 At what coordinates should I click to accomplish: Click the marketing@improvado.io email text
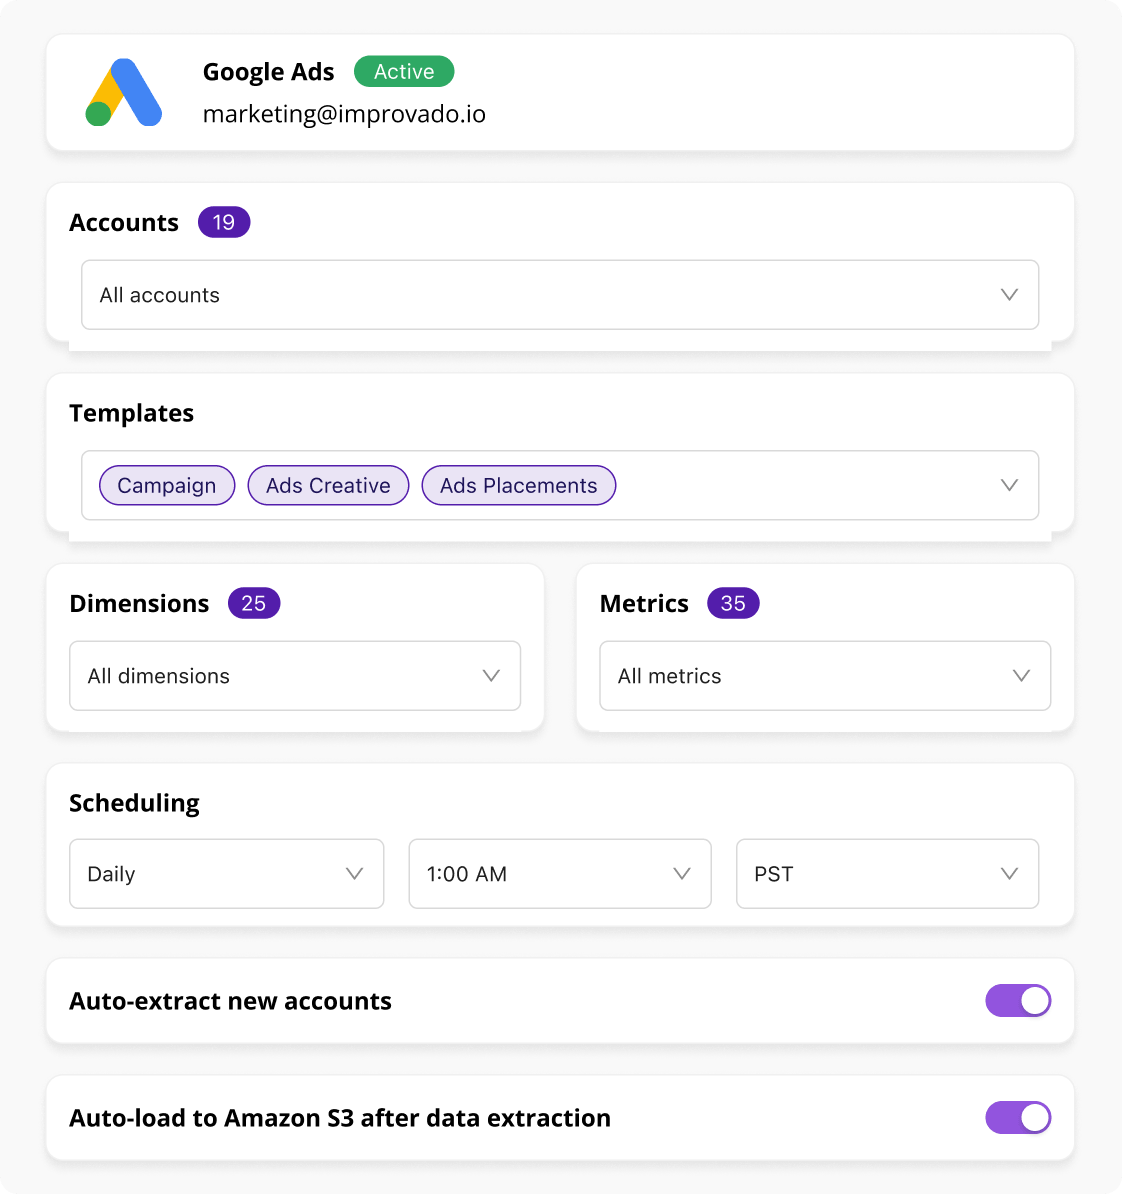[344, 114]
